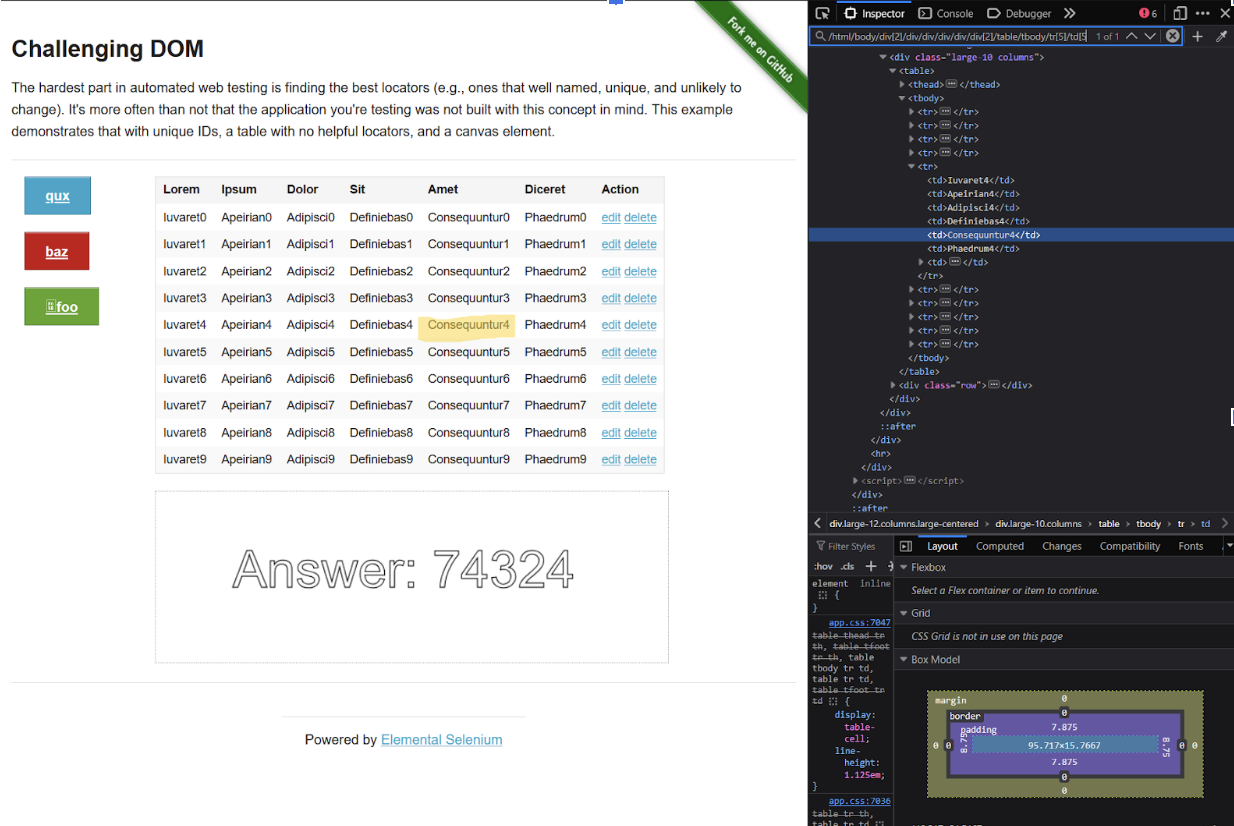
Task: Collapse the div large-10 columns node
Action: click(x=884, y=57)
